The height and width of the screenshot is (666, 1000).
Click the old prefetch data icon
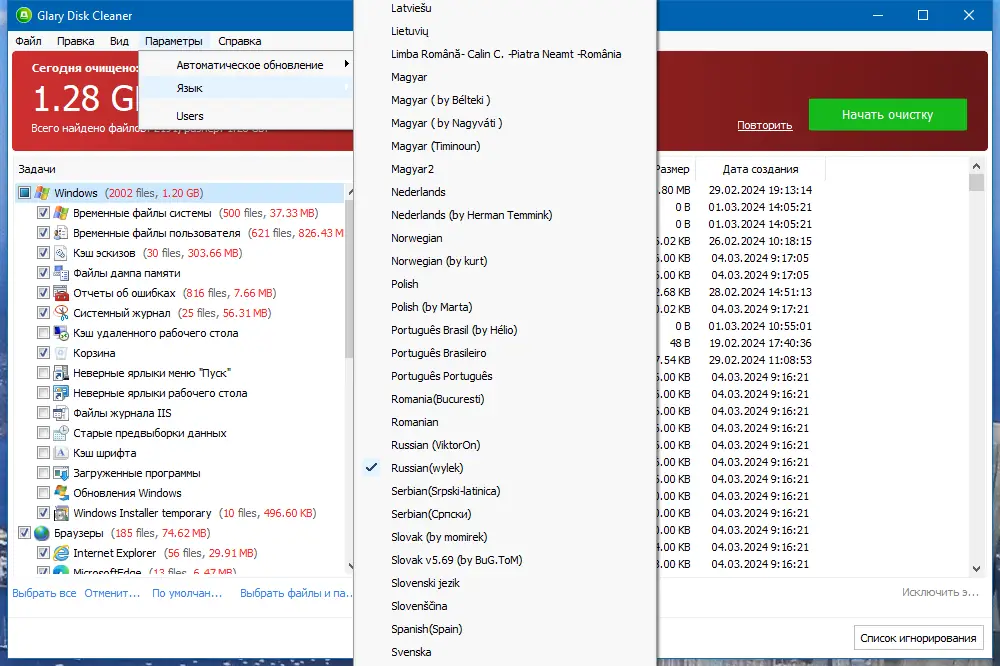tap(61, 433)
